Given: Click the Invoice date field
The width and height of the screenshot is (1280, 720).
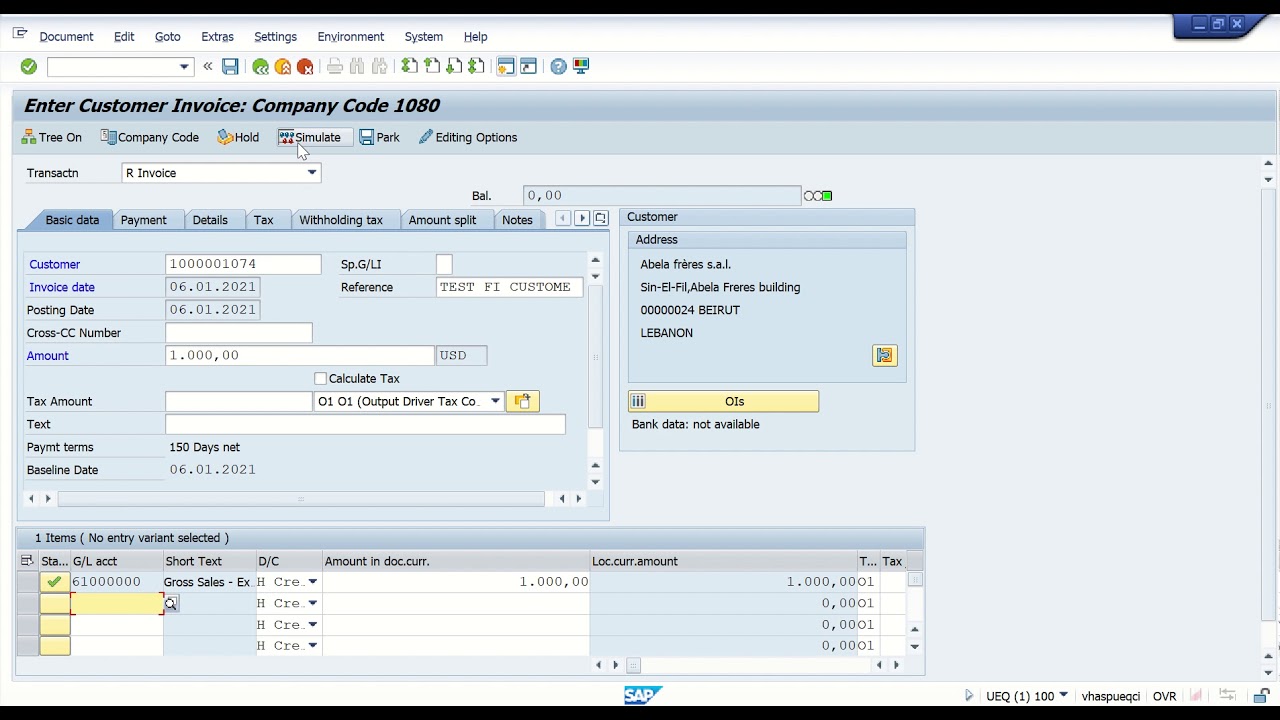Looking at the screenshot, I should [x=212, y=287].
